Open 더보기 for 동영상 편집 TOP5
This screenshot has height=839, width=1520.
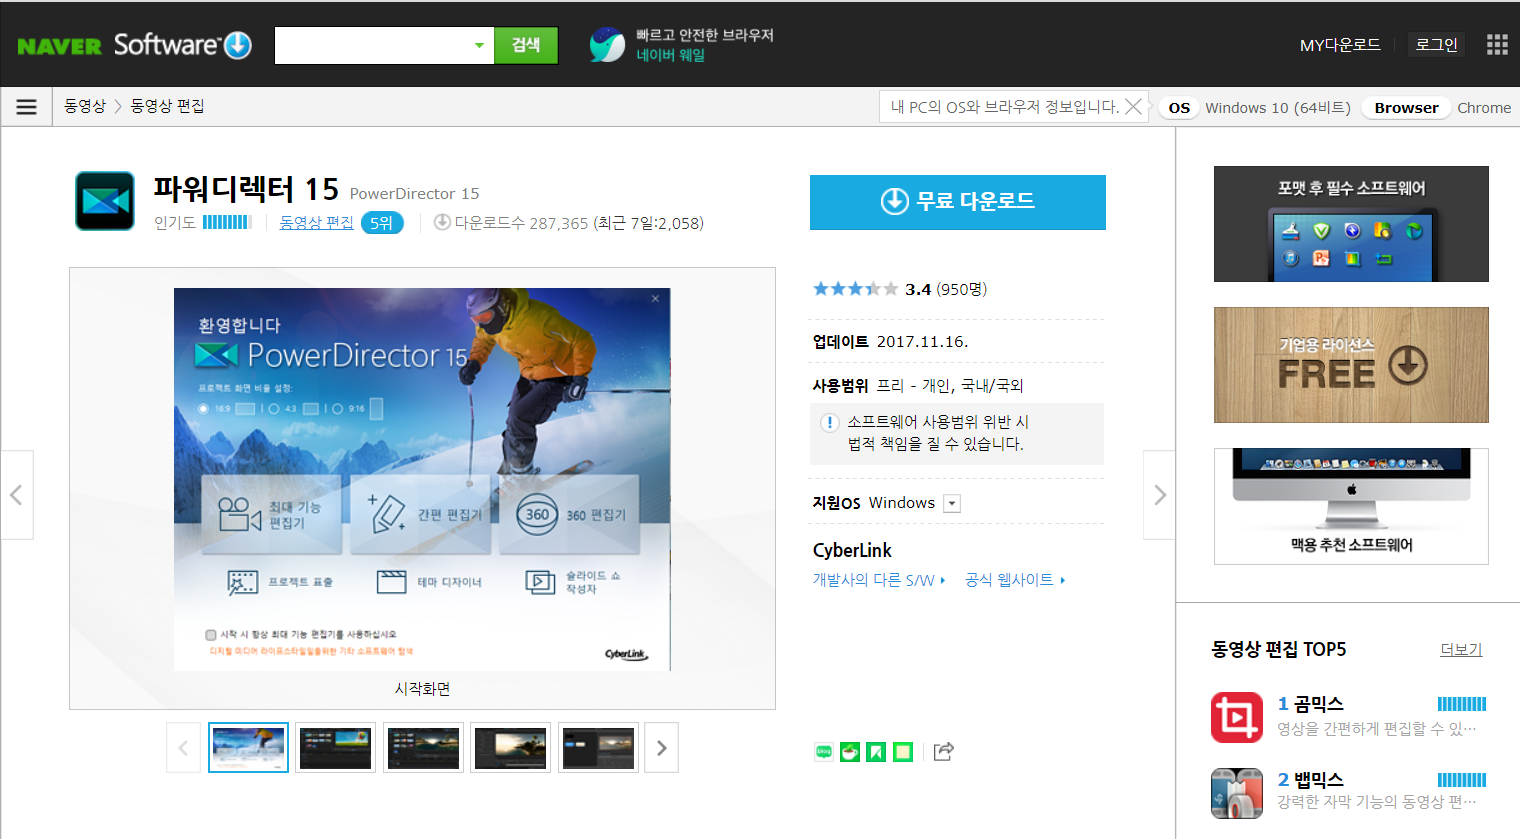click(x=1461, y=650)
